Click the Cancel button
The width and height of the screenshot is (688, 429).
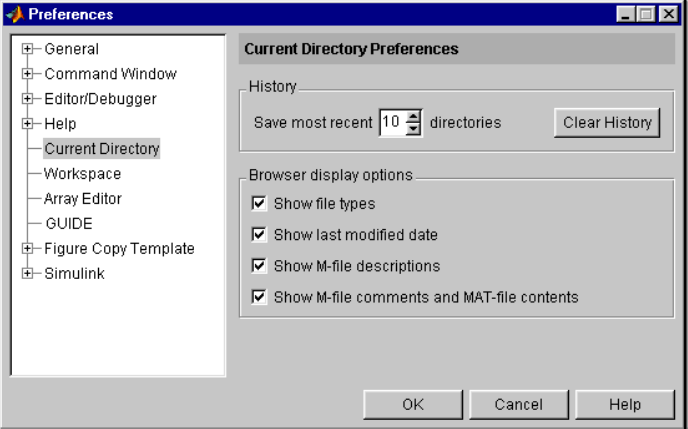(x=519, y=404)
